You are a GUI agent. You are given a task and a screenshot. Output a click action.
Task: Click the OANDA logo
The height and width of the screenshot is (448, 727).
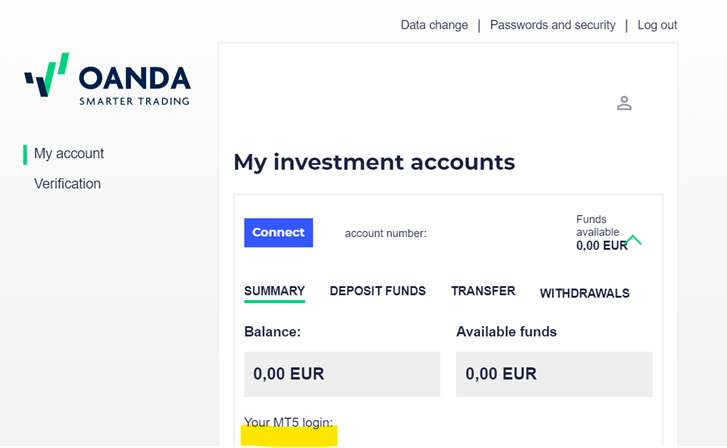[107, 79]
